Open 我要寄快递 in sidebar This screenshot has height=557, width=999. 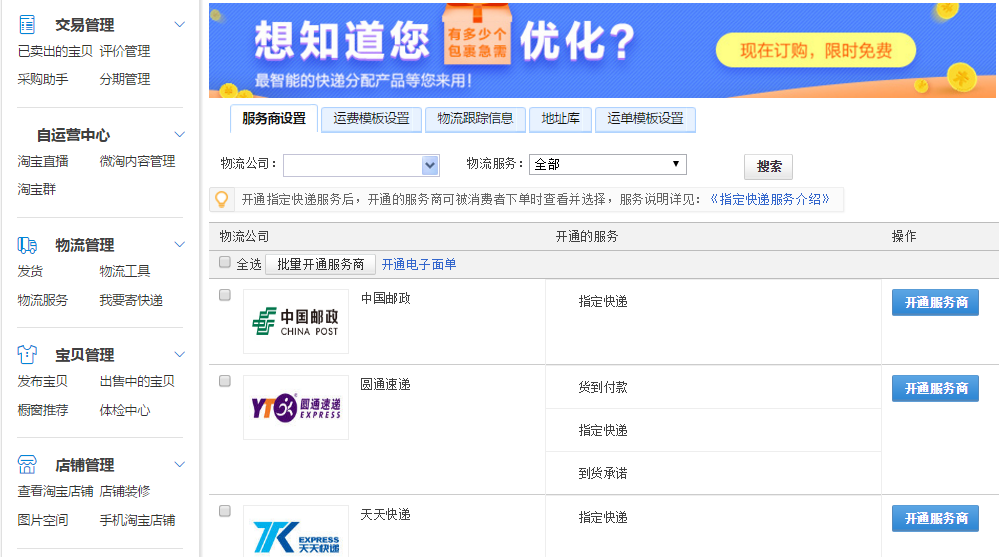pyautogui.click(x=131, y=300)
